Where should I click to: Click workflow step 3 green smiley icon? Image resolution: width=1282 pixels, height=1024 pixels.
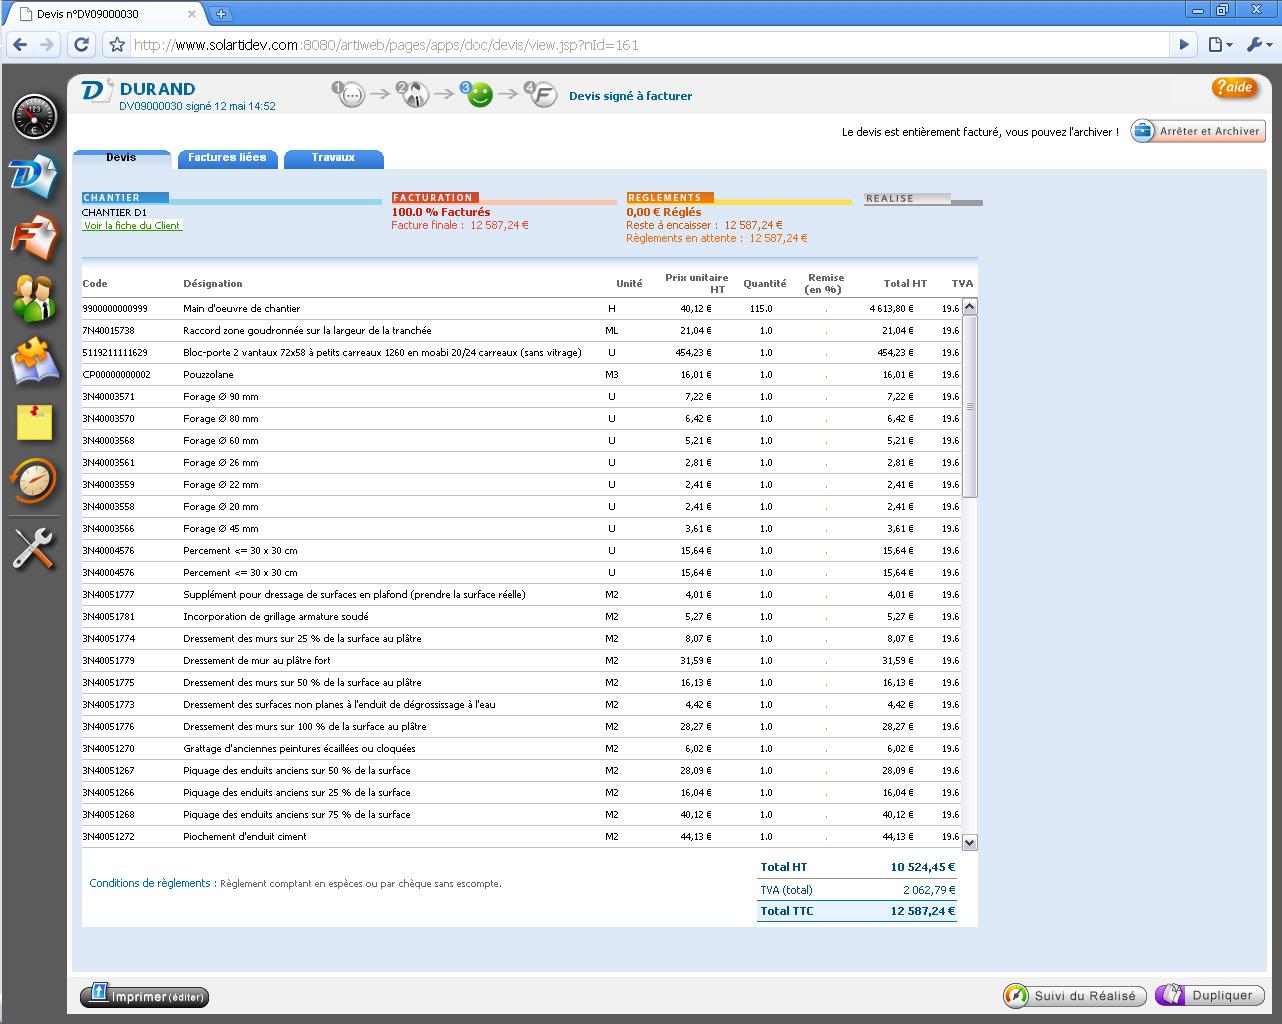click(x=478, y=94)
